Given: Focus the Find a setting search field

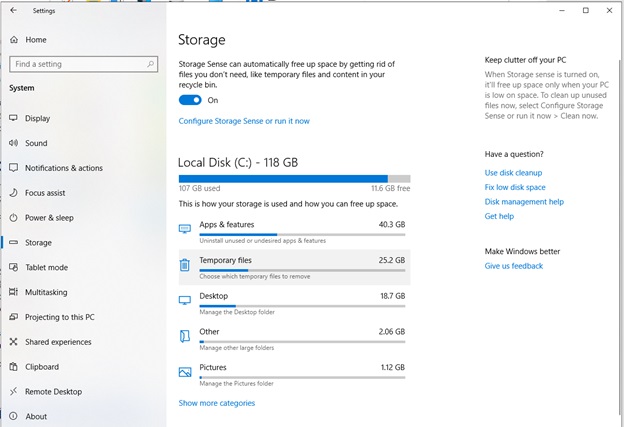Looking at the screenshot, I should [x=84, y=64].
